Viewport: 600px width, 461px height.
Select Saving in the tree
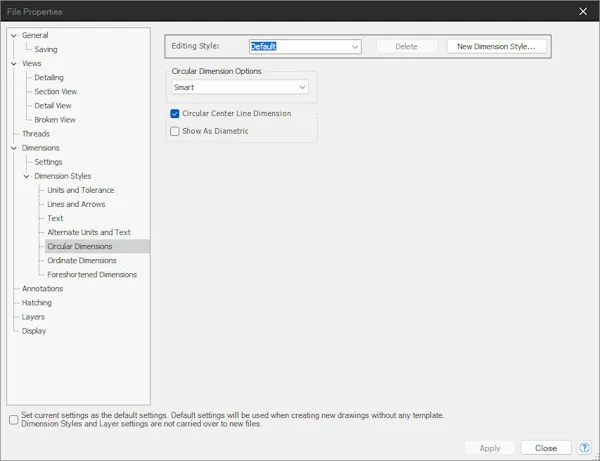pos(46,49)
